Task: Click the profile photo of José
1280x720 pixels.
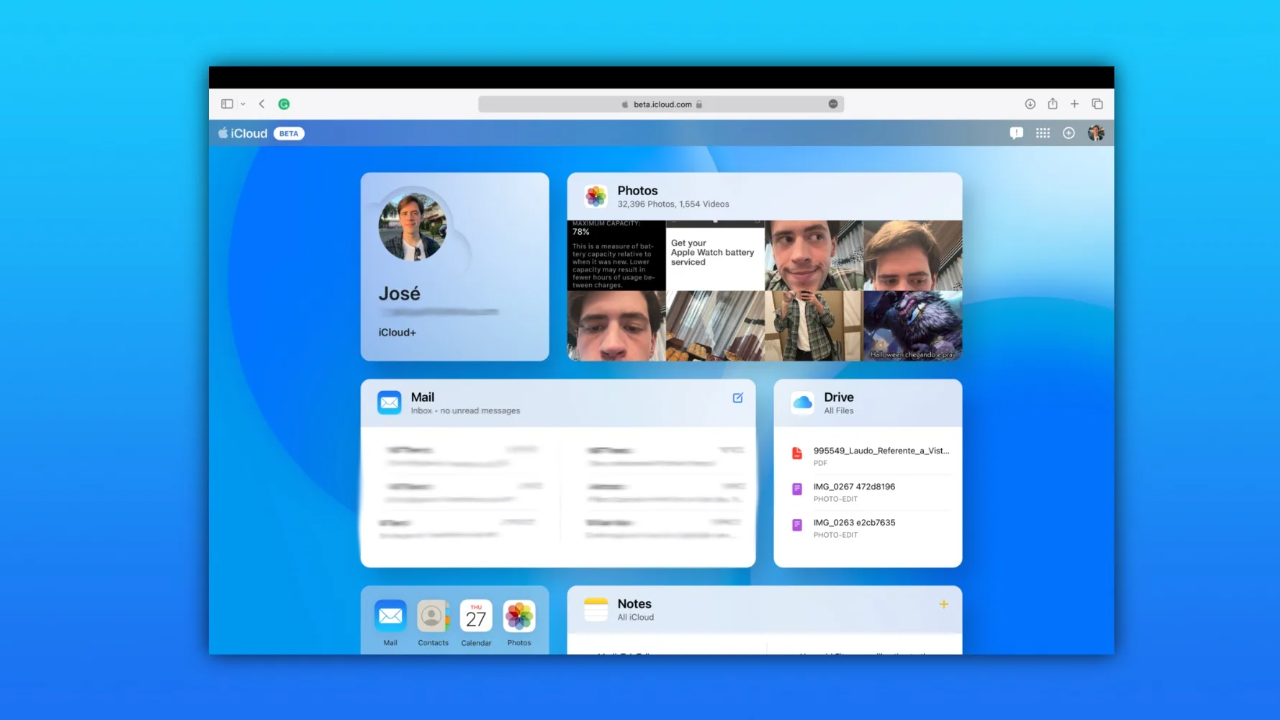Action: pos(412,227)
